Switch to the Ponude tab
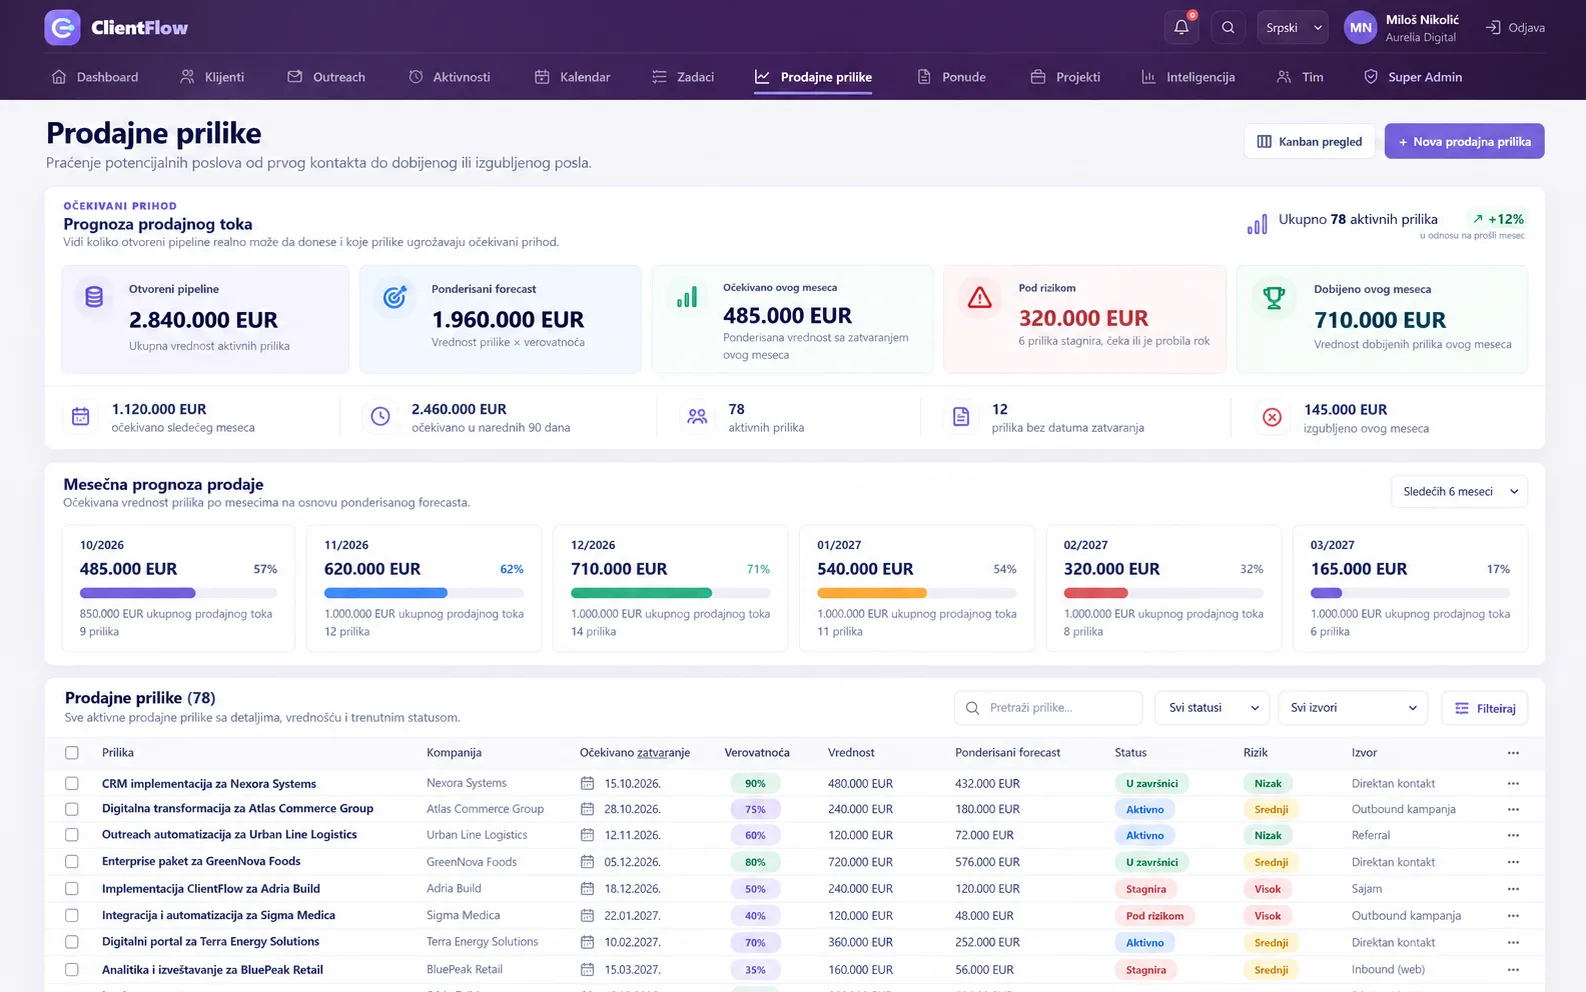 click(952, 77)
